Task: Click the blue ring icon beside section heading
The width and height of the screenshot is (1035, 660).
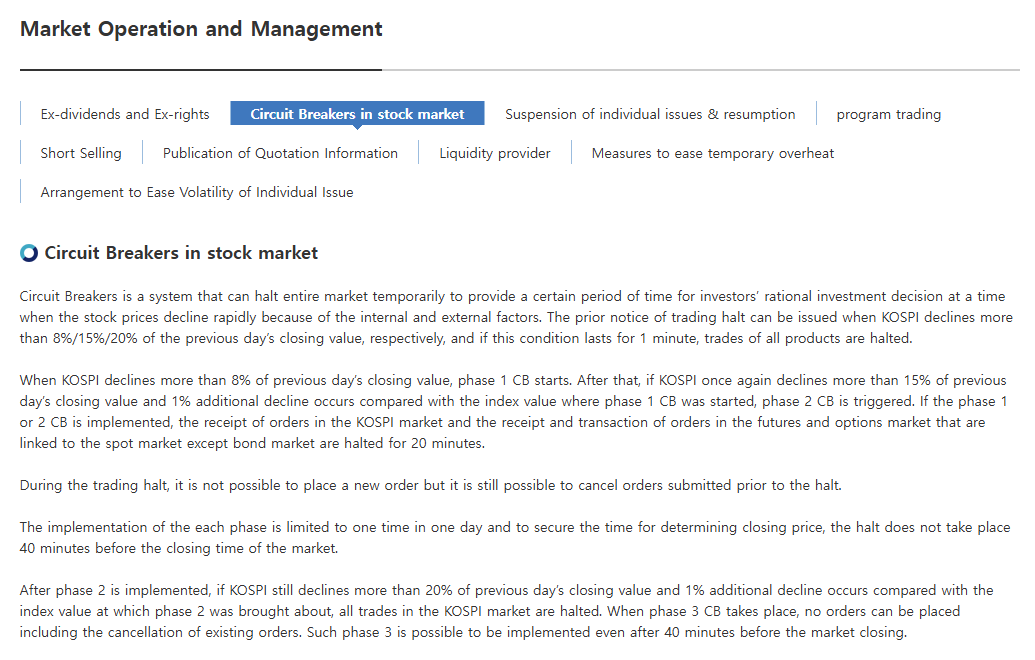Action: (x=29, y=253)
